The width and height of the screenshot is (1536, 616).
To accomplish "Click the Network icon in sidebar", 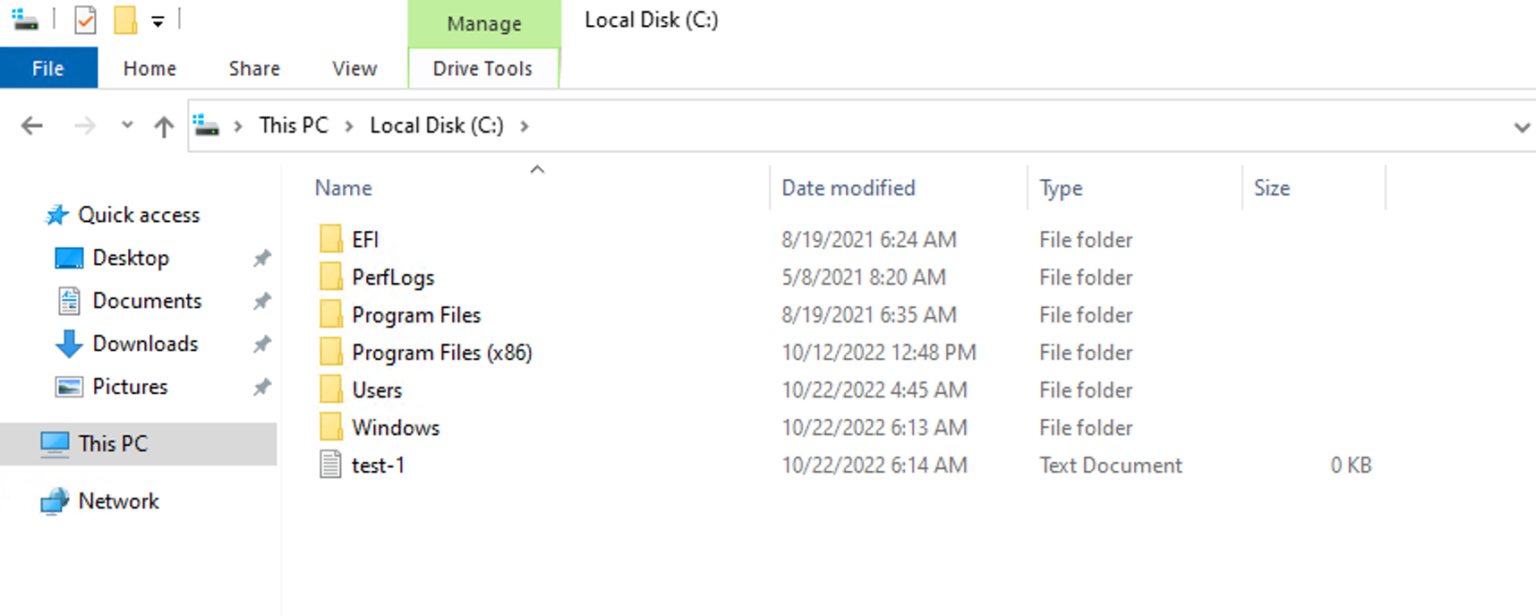I will 54,501.
